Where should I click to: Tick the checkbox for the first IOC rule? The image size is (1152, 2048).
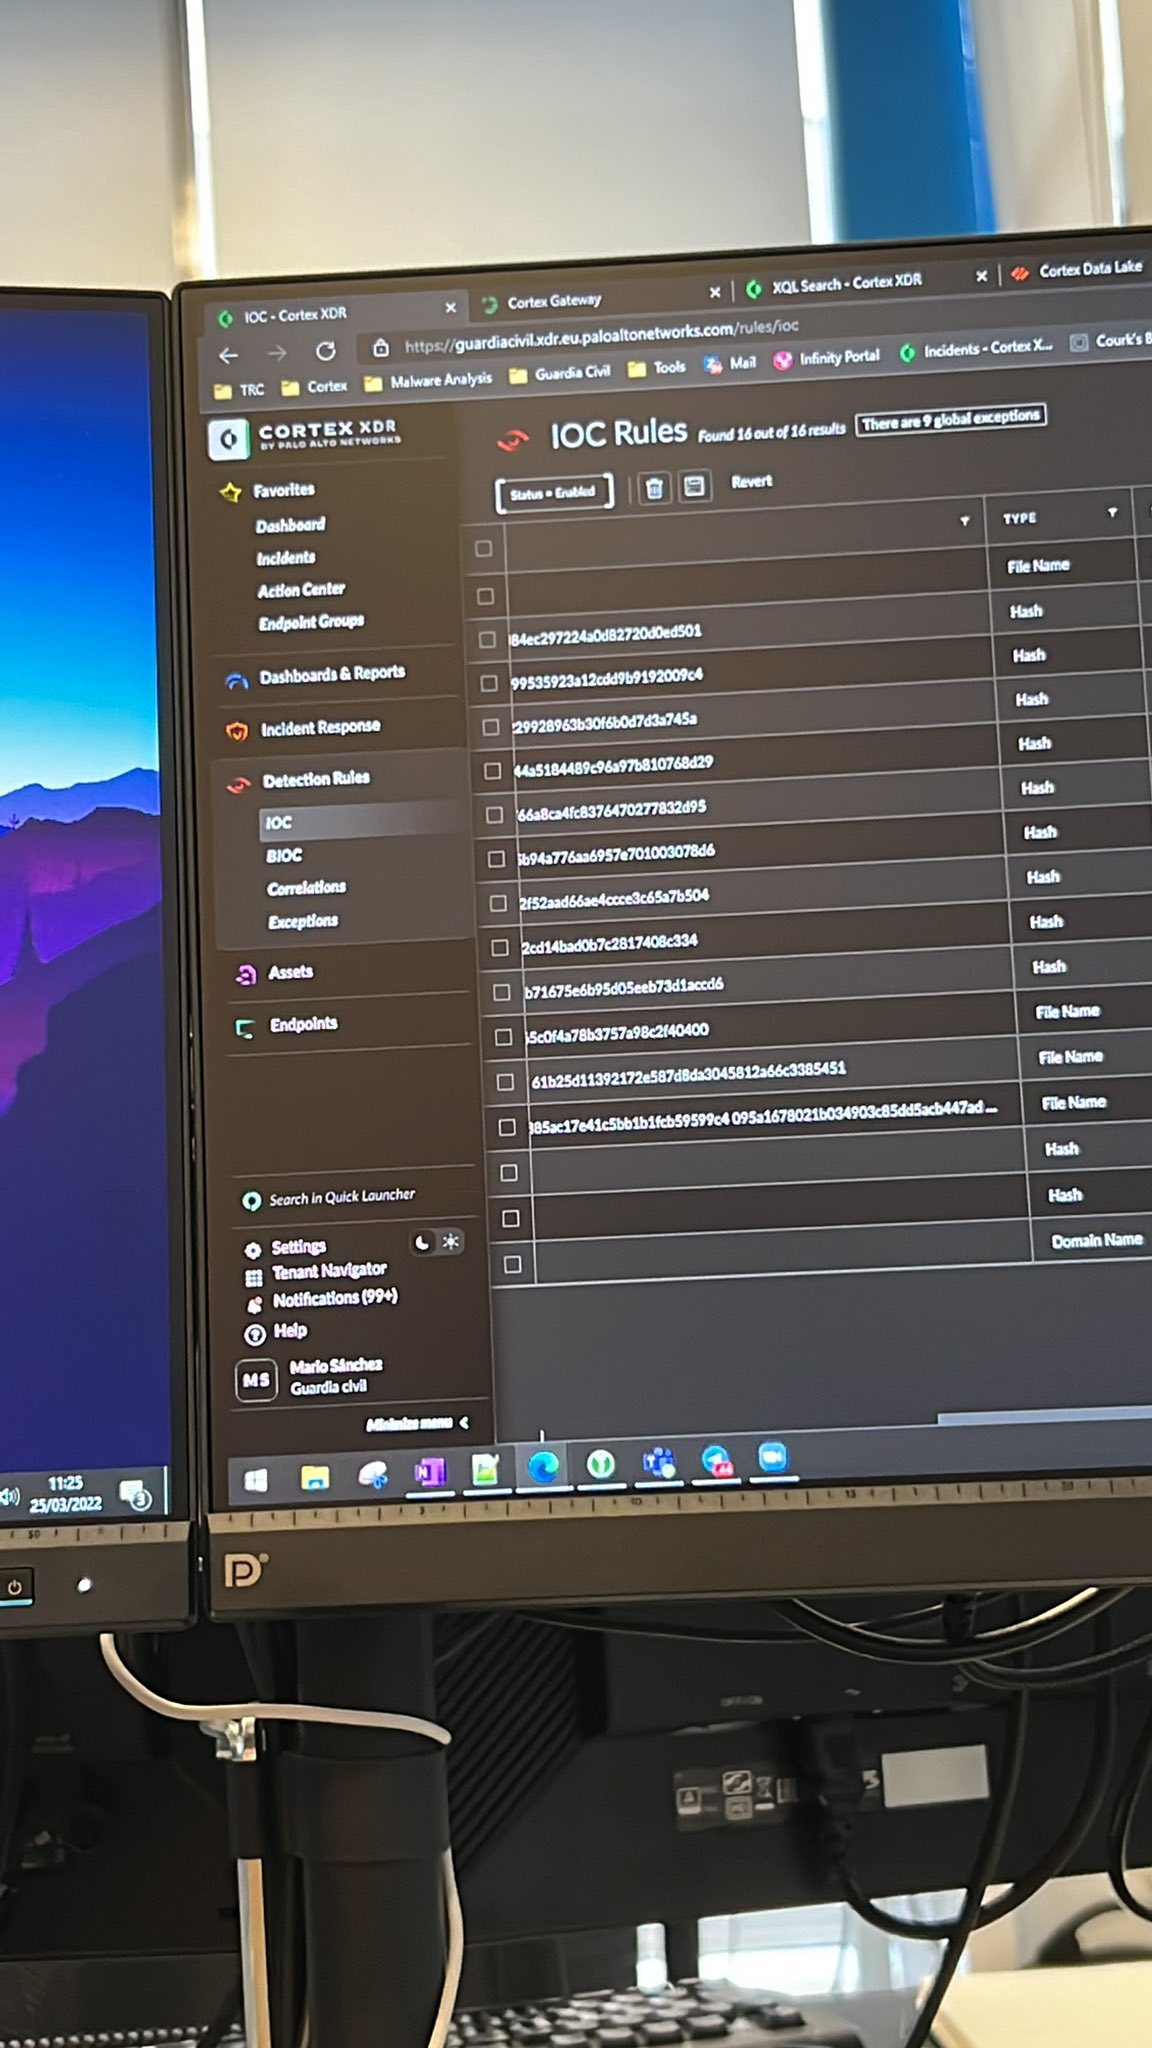tap(484, 549)
